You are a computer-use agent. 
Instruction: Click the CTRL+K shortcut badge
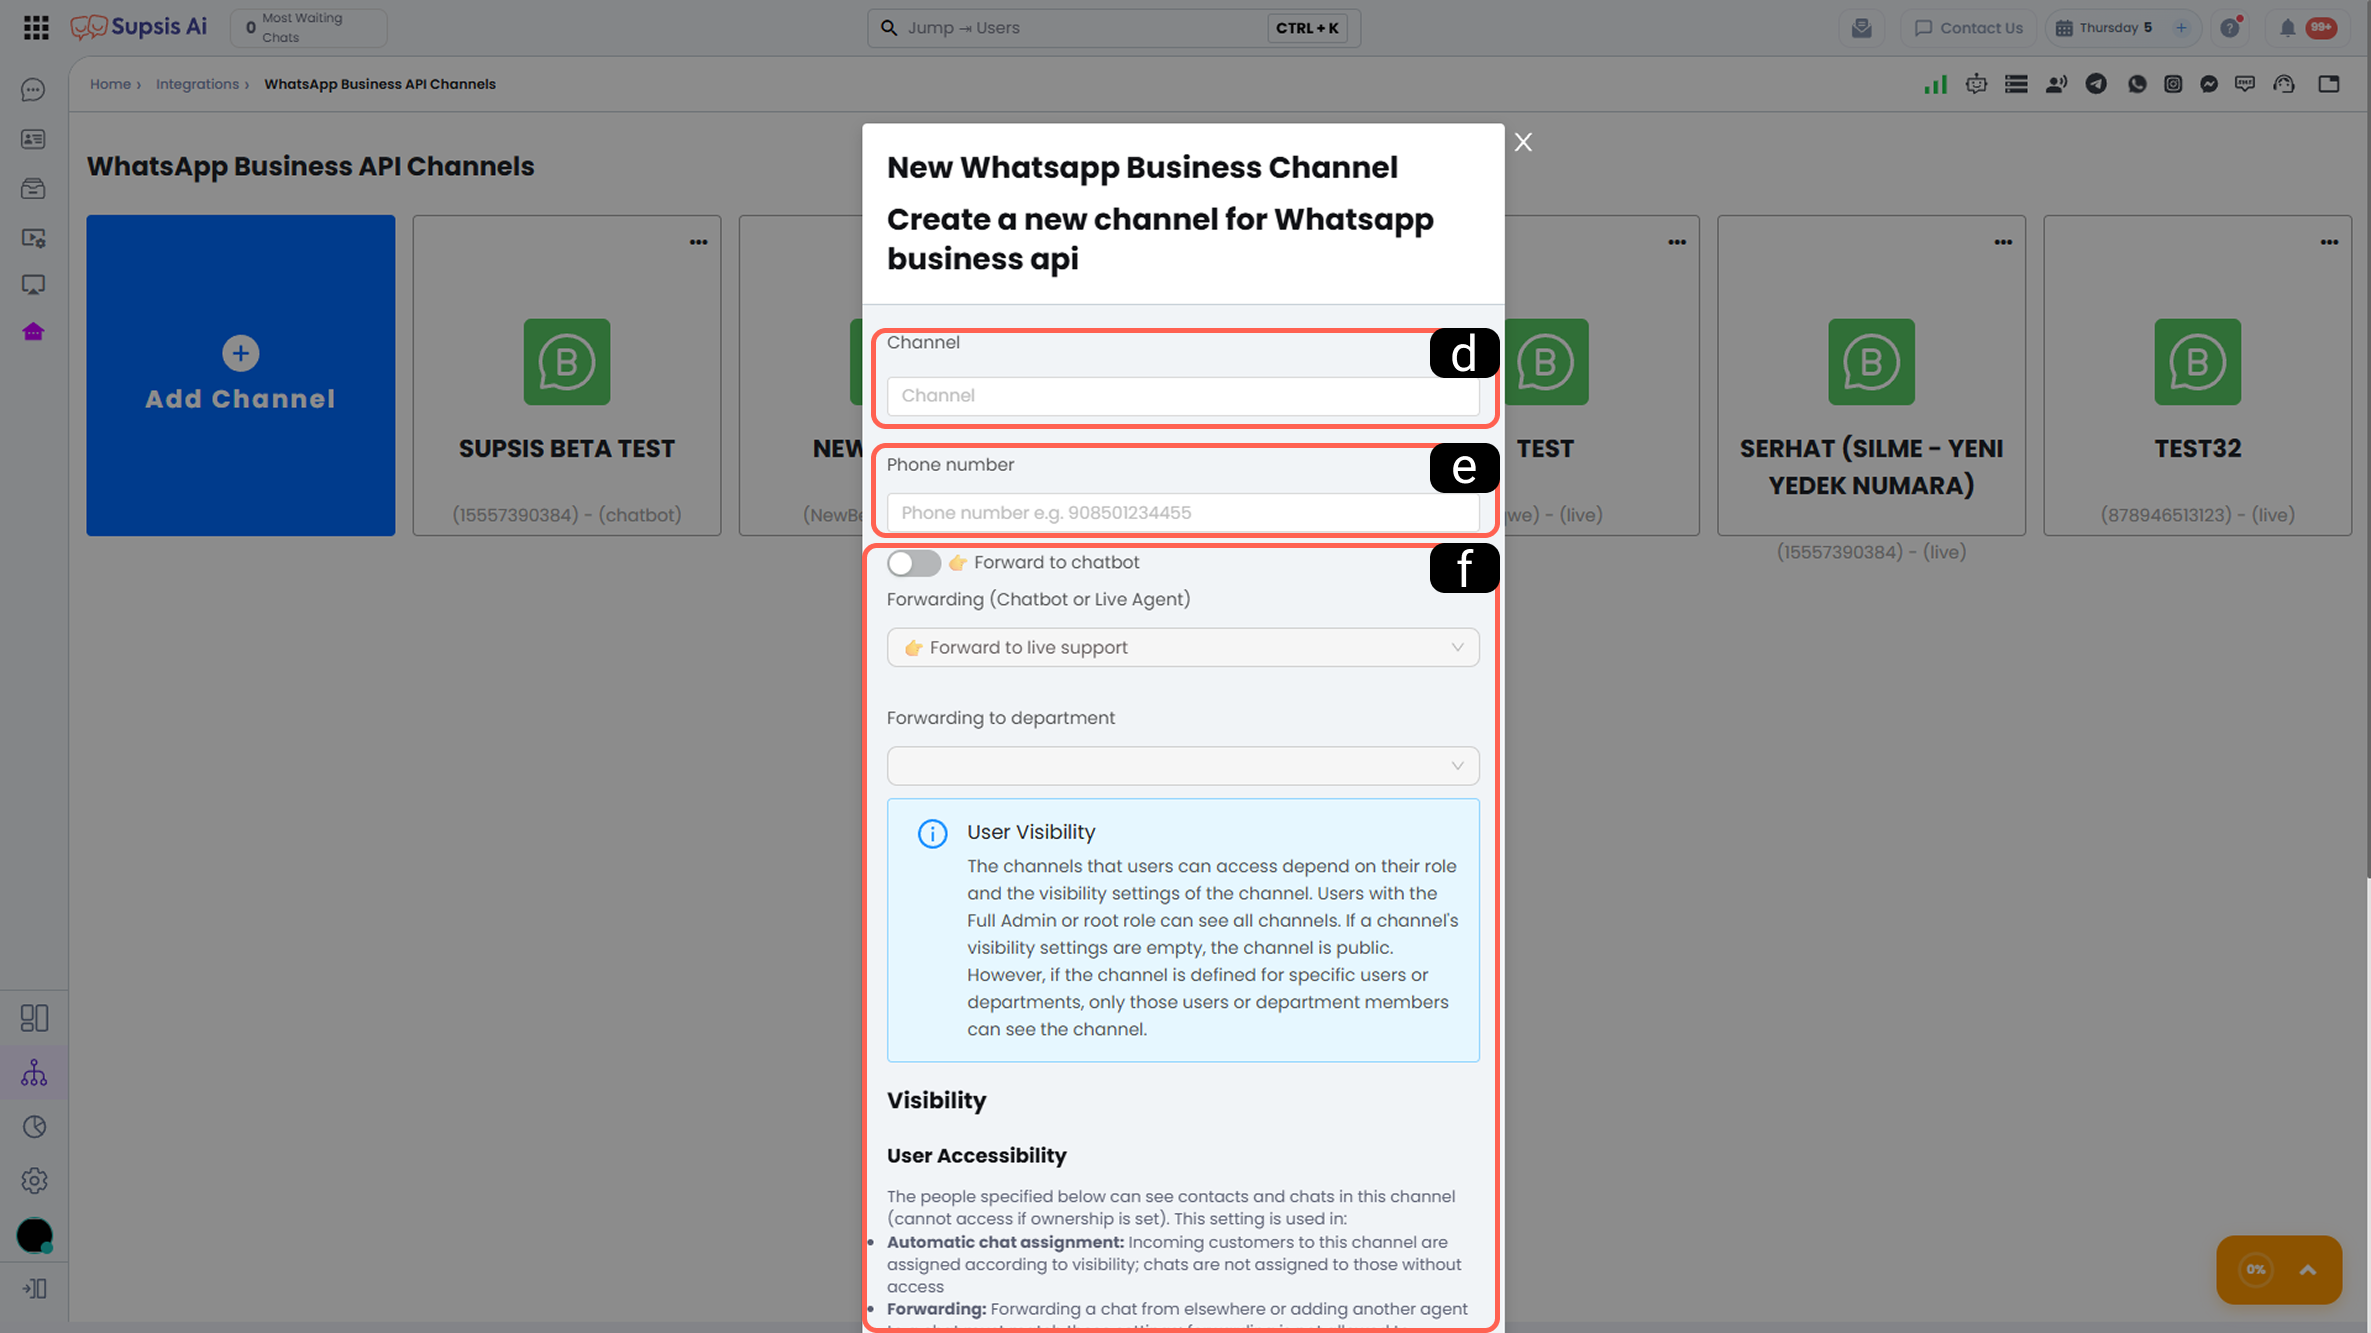[x=1307, y=28]
